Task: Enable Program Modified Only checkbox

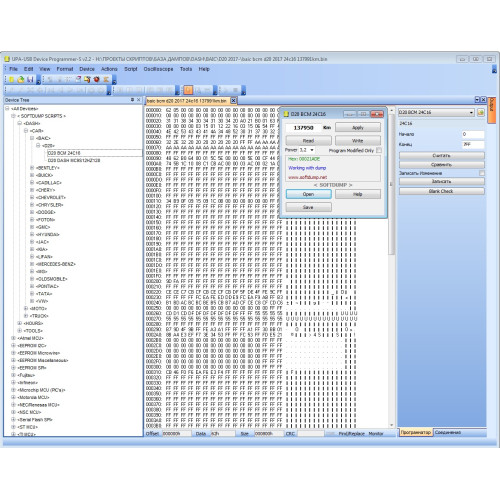Action: 379,150
